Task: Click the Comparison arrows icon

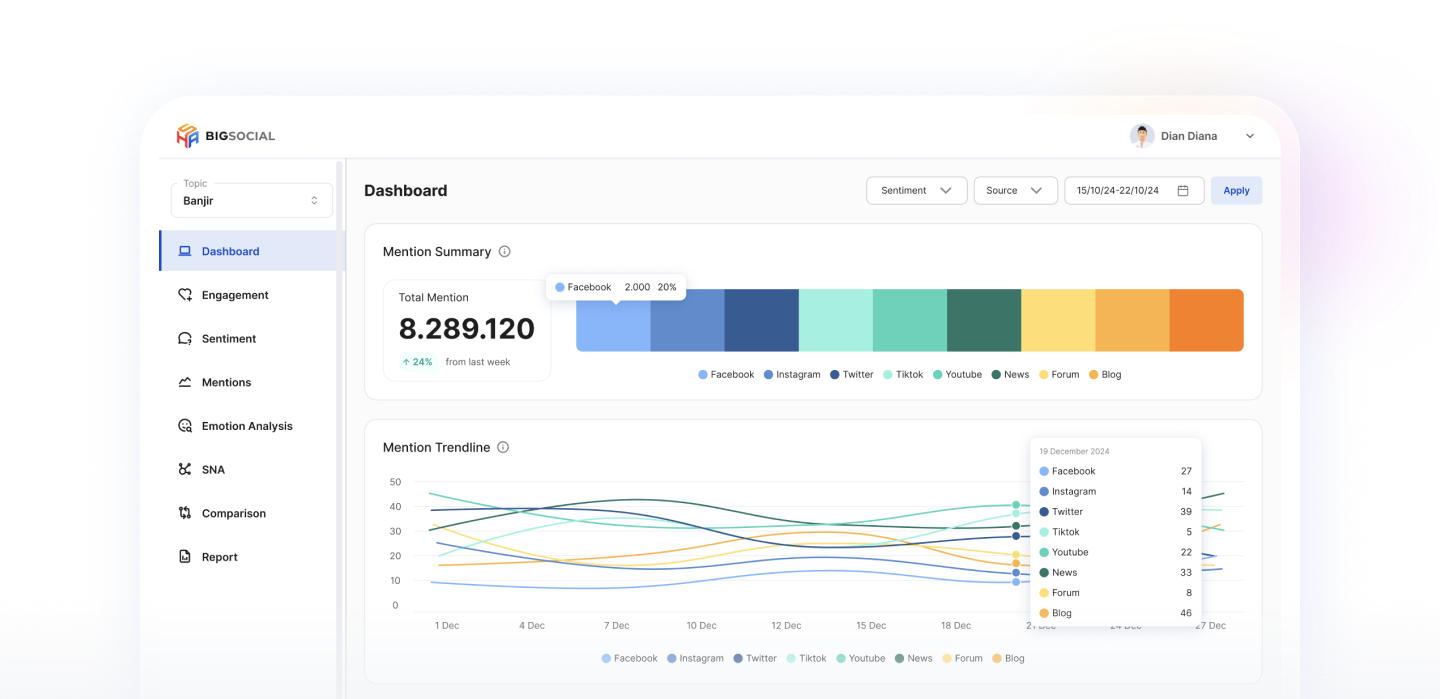Action: (185, 514)
